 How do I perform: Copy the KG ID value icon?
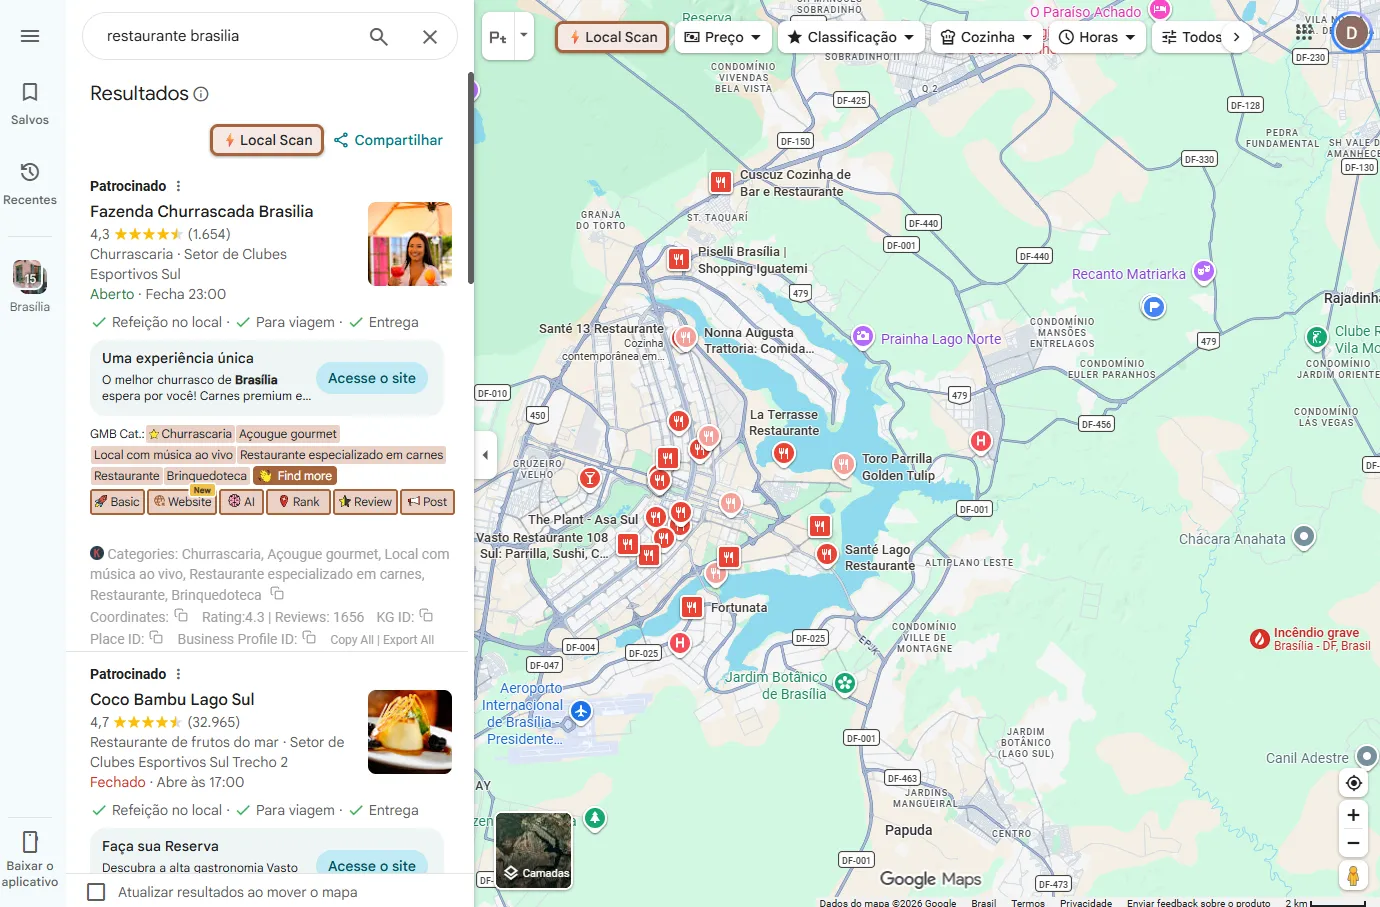coord(426,616)
